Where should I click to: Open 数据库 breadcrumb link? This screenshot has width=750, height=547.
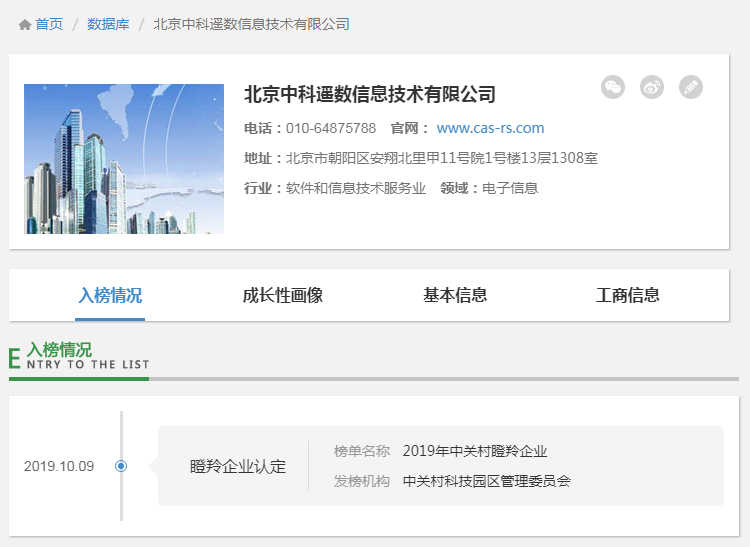[x=108, y=24]
